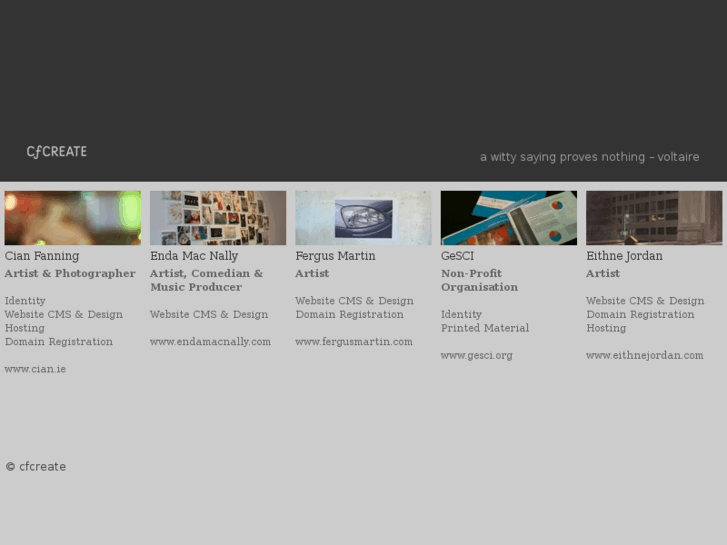The image size is (727, 545).
Task: Click the Voltaire quote tagline
Action: click(589, 157)
